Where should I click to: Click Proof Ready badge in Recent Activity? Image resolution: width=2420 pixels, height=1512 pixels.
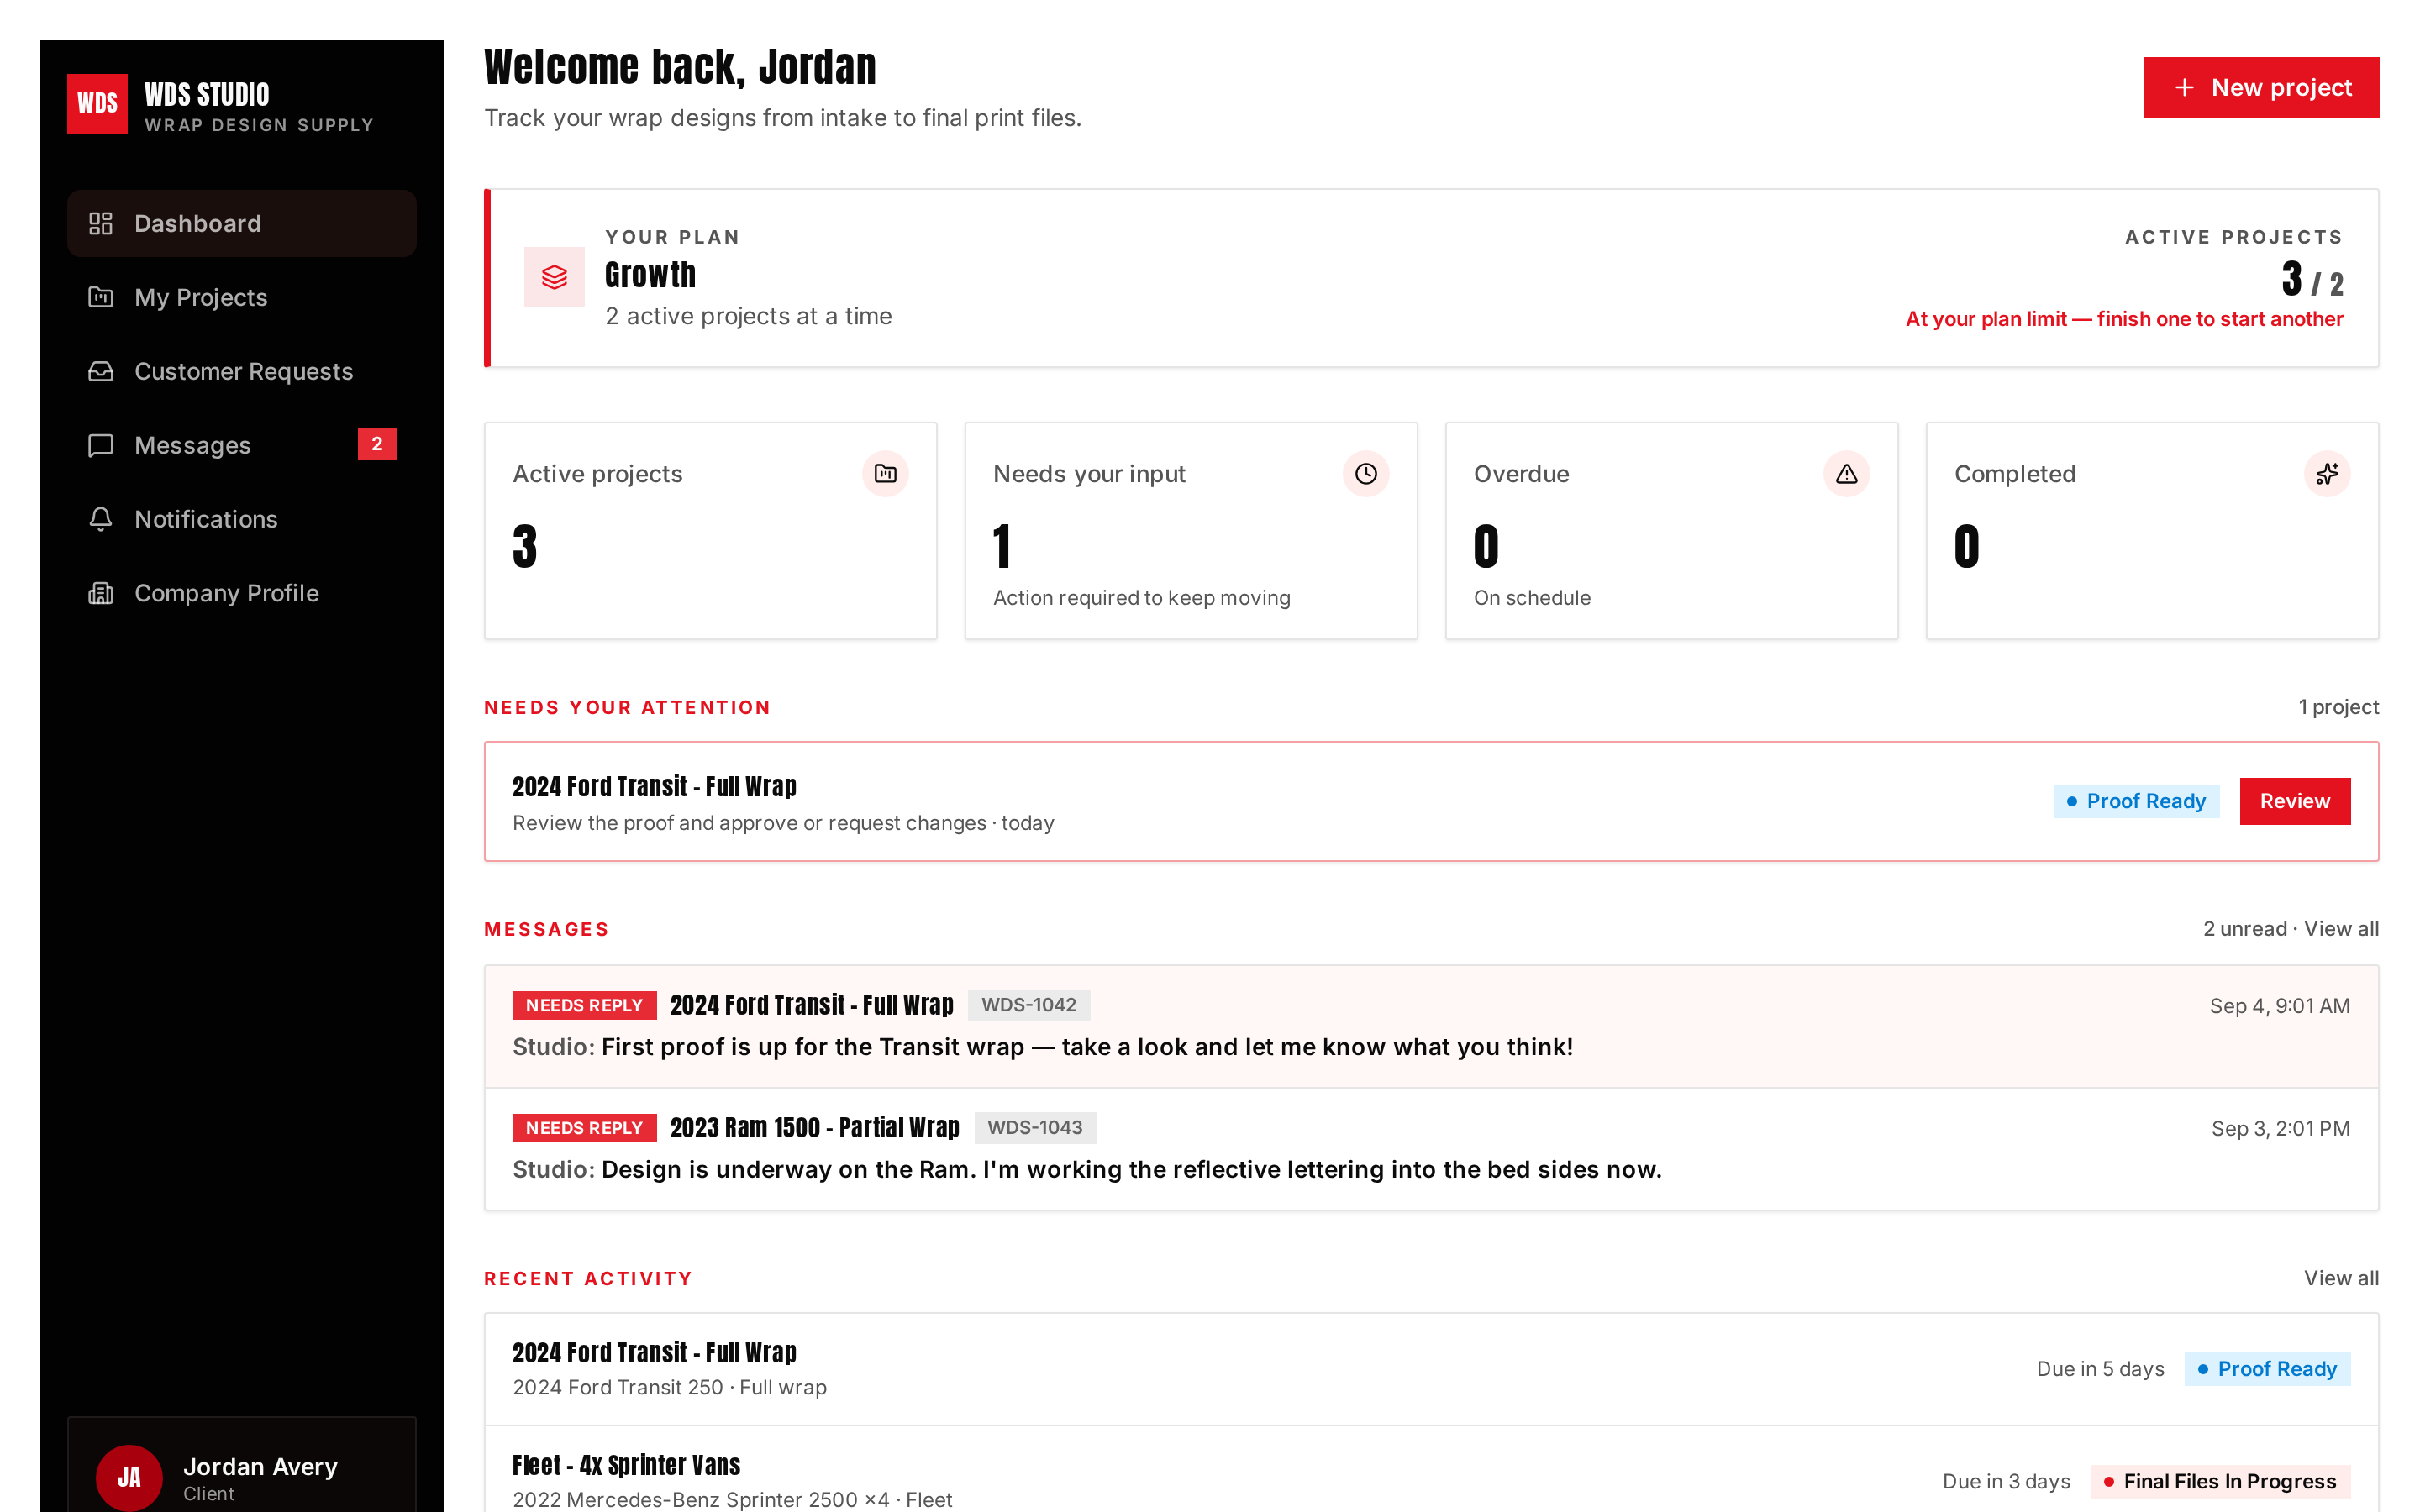pos(2267,1369)
